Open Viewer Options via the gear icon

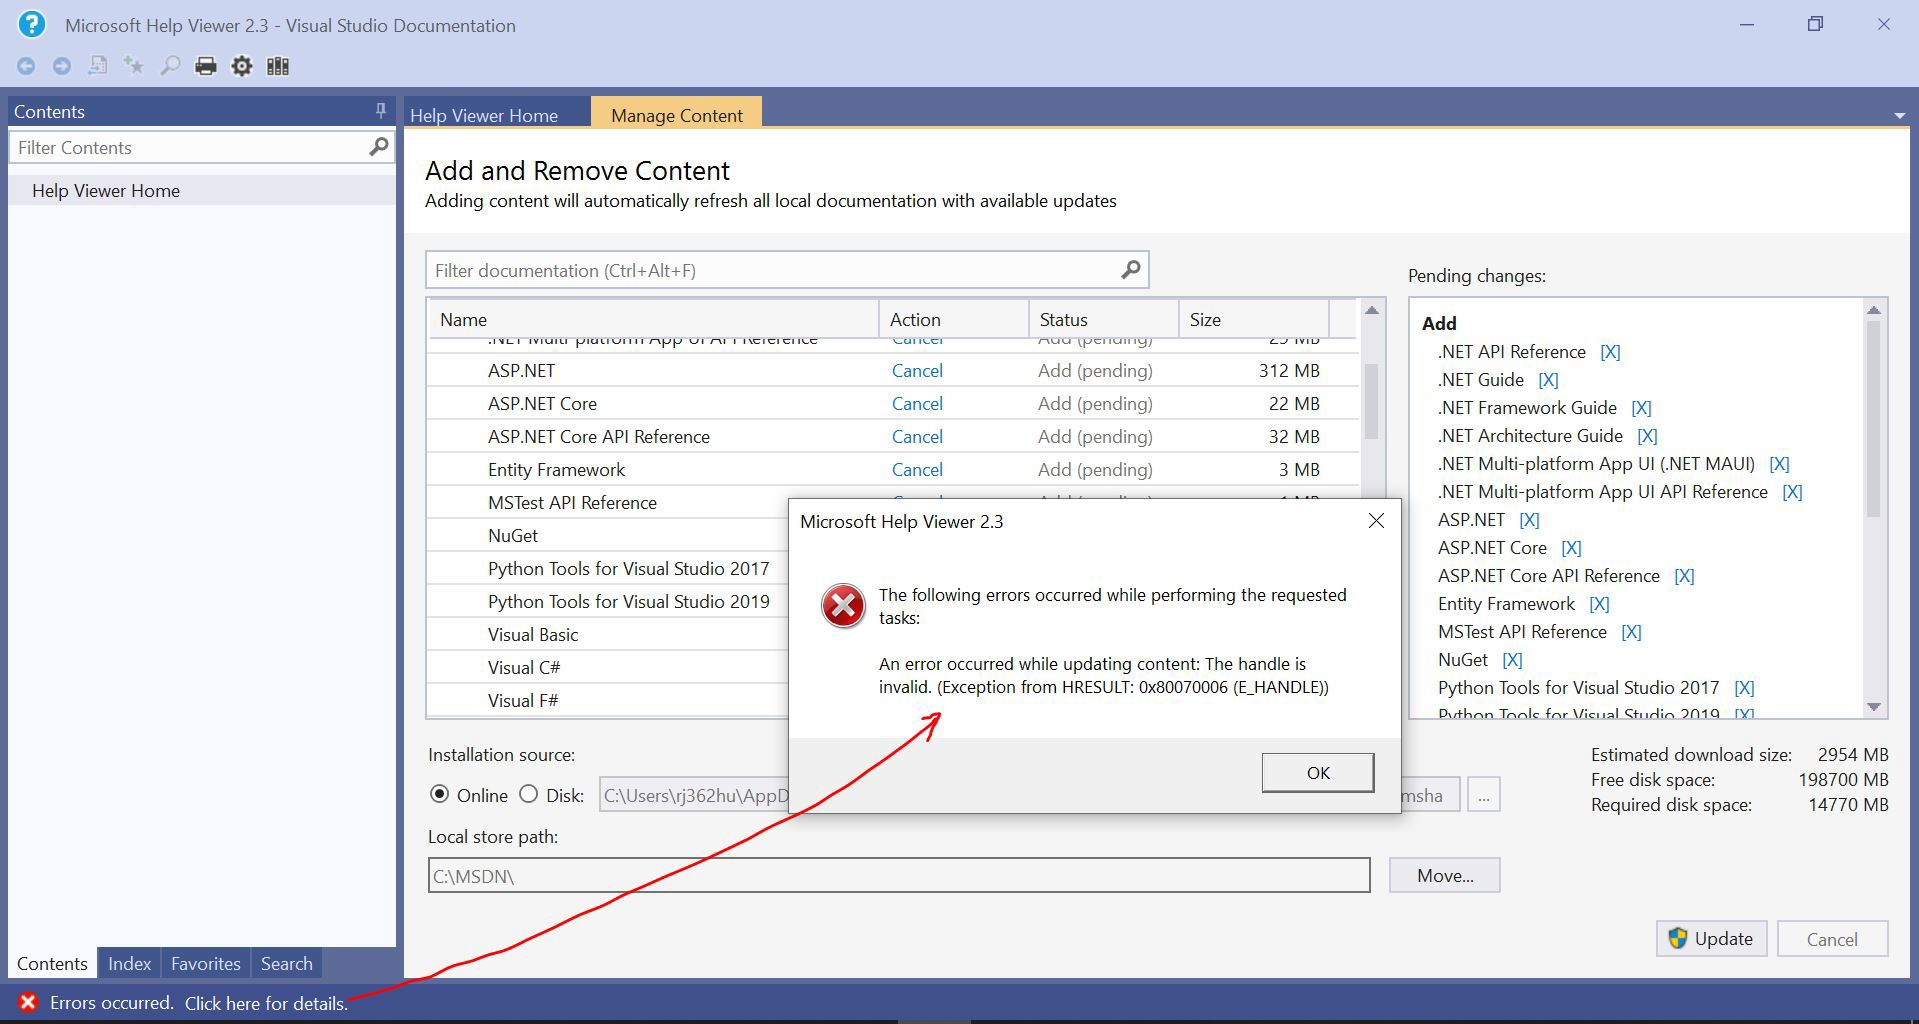tap(242, 66)
